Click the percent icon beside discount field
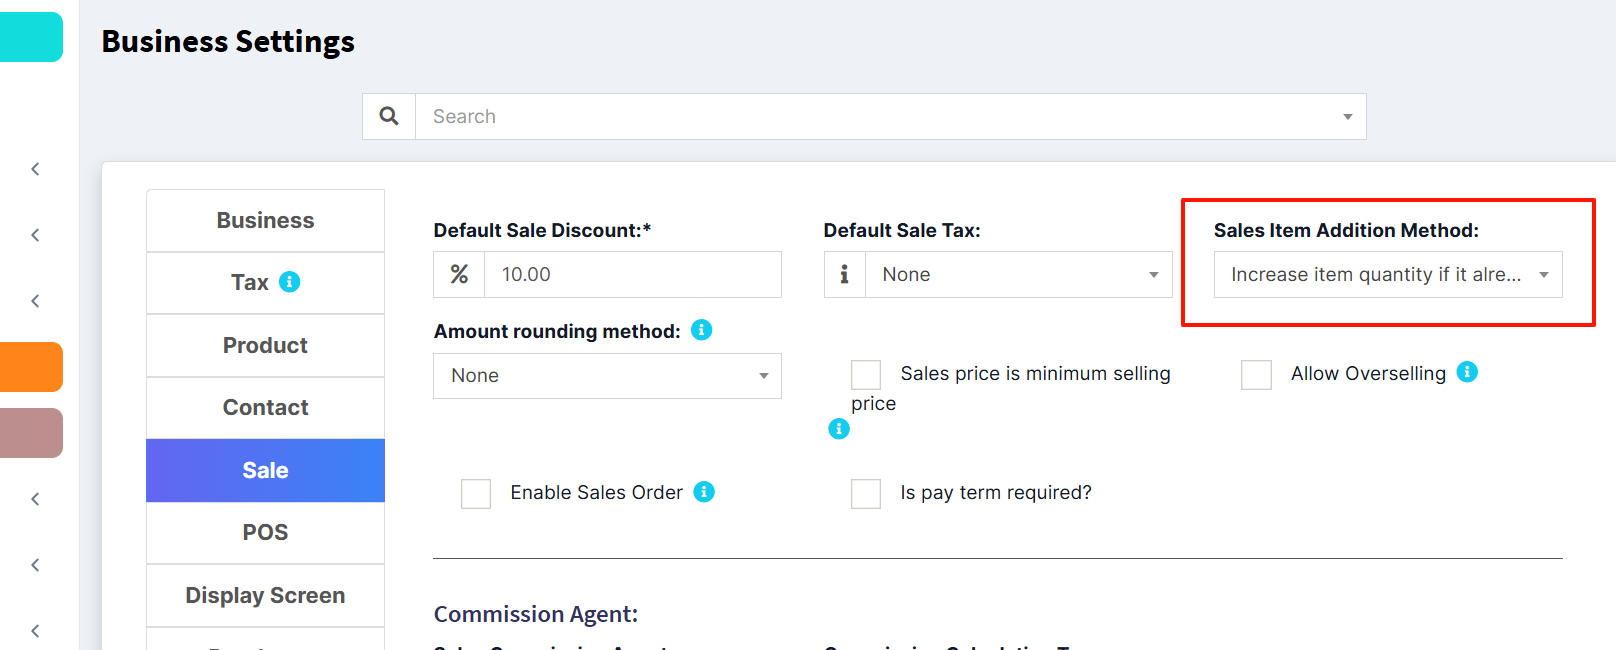Image resolution: width=1616 pixels, height=650 pixels. [459, 274]
